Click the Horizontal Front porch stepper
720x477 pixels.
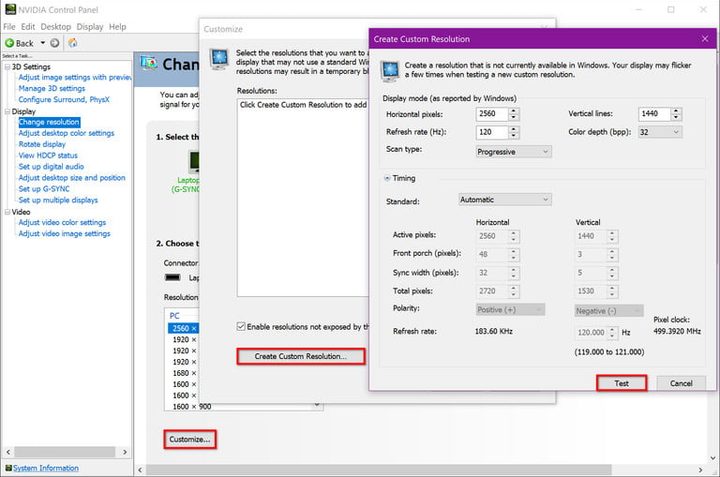point(514,254)
